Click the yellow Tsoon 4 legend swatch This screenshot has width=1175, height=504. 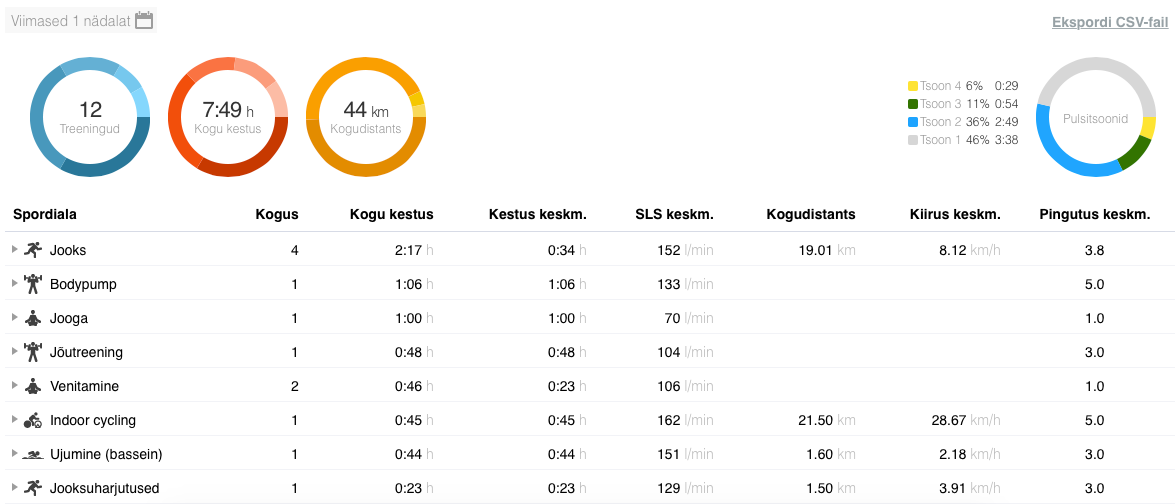point(912,86)
